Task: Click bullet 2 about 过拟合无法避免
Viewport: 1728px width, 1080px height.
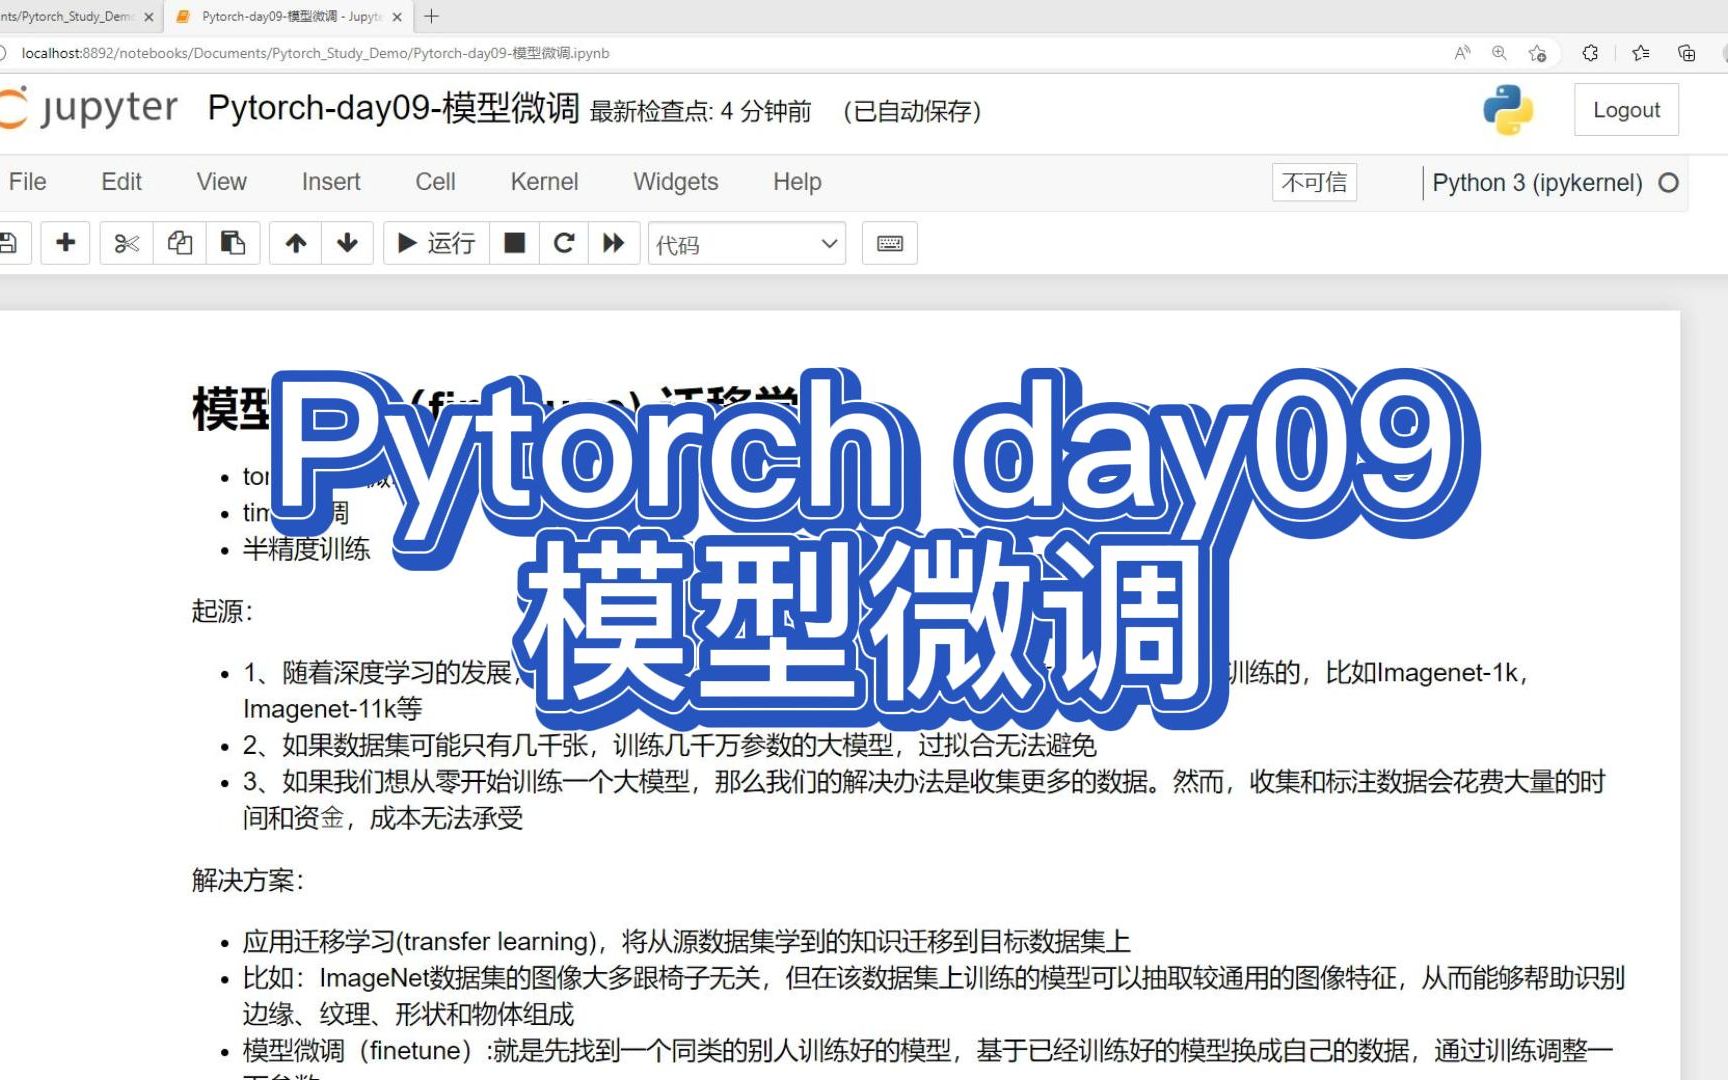Action: 669,745
